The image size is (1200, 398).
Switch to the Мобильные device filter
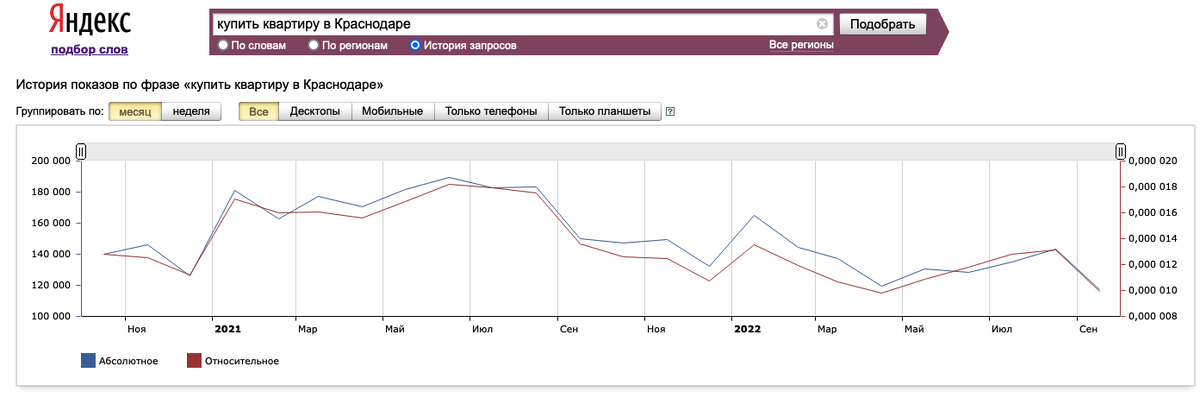392,111
